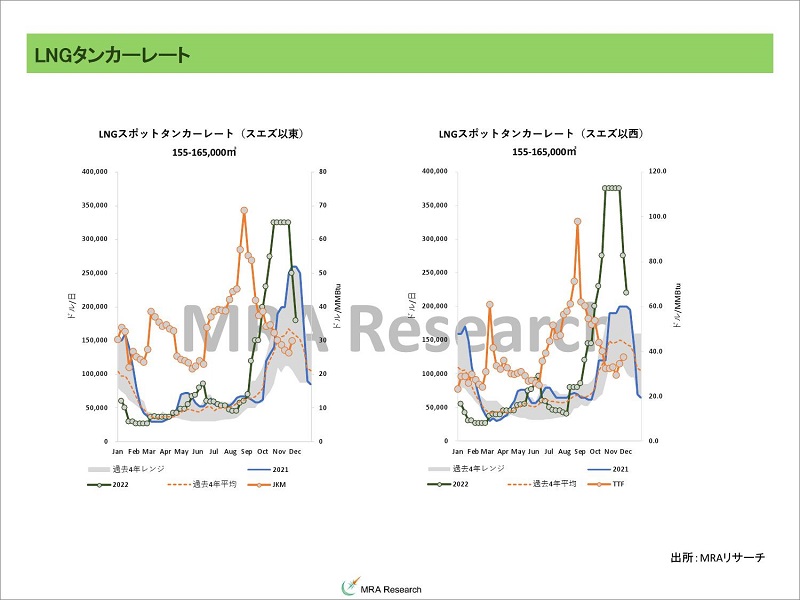
Task: Click the MRA Research footer text
Action: pos(391,589)
